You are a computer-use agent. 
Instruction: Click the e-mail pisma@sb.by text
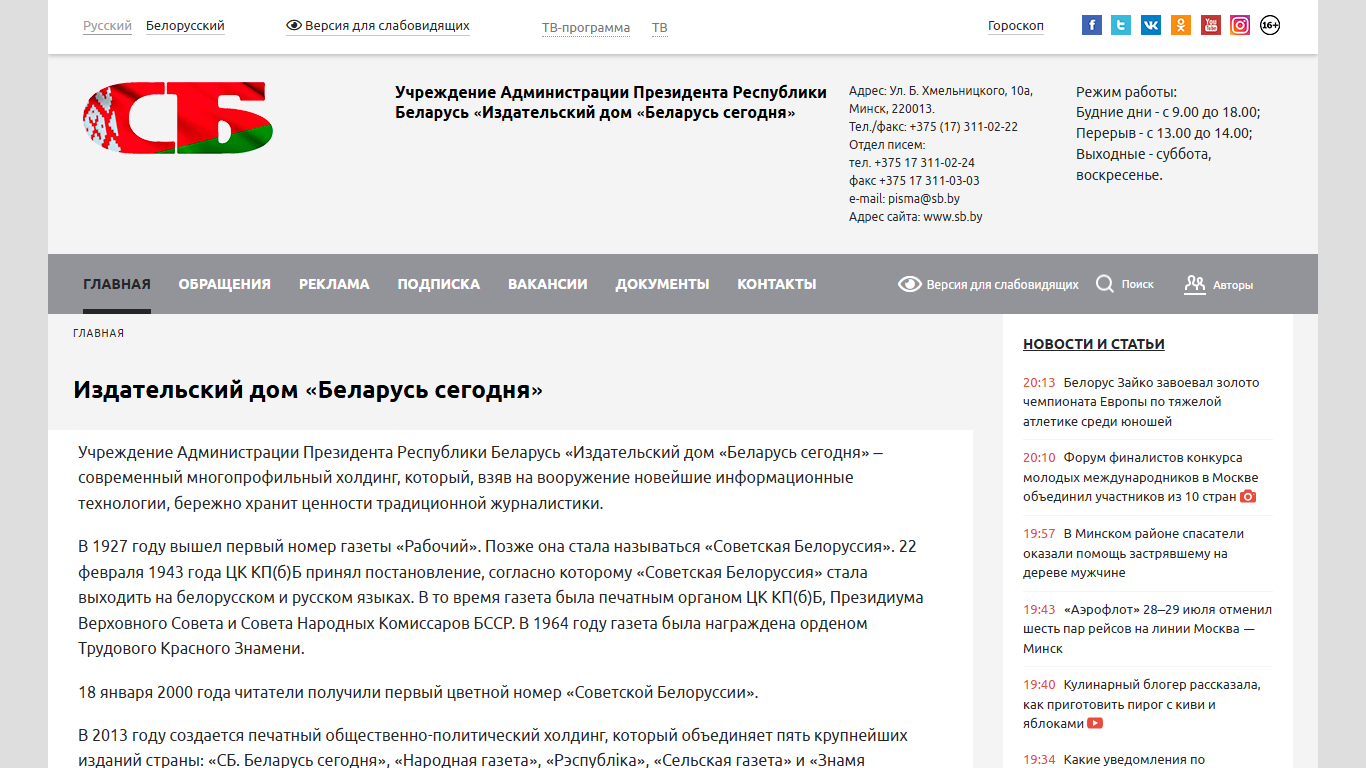pyautogui.click(x=904, y=199)
